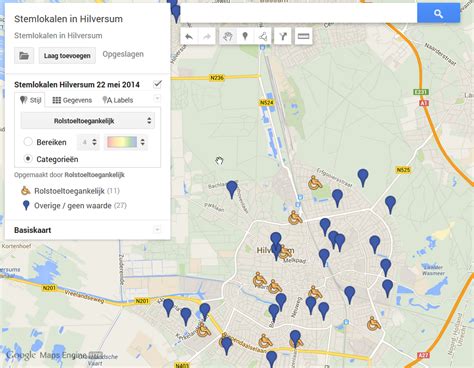Click the undo arrow in the map toolbar

click(189, 36)
